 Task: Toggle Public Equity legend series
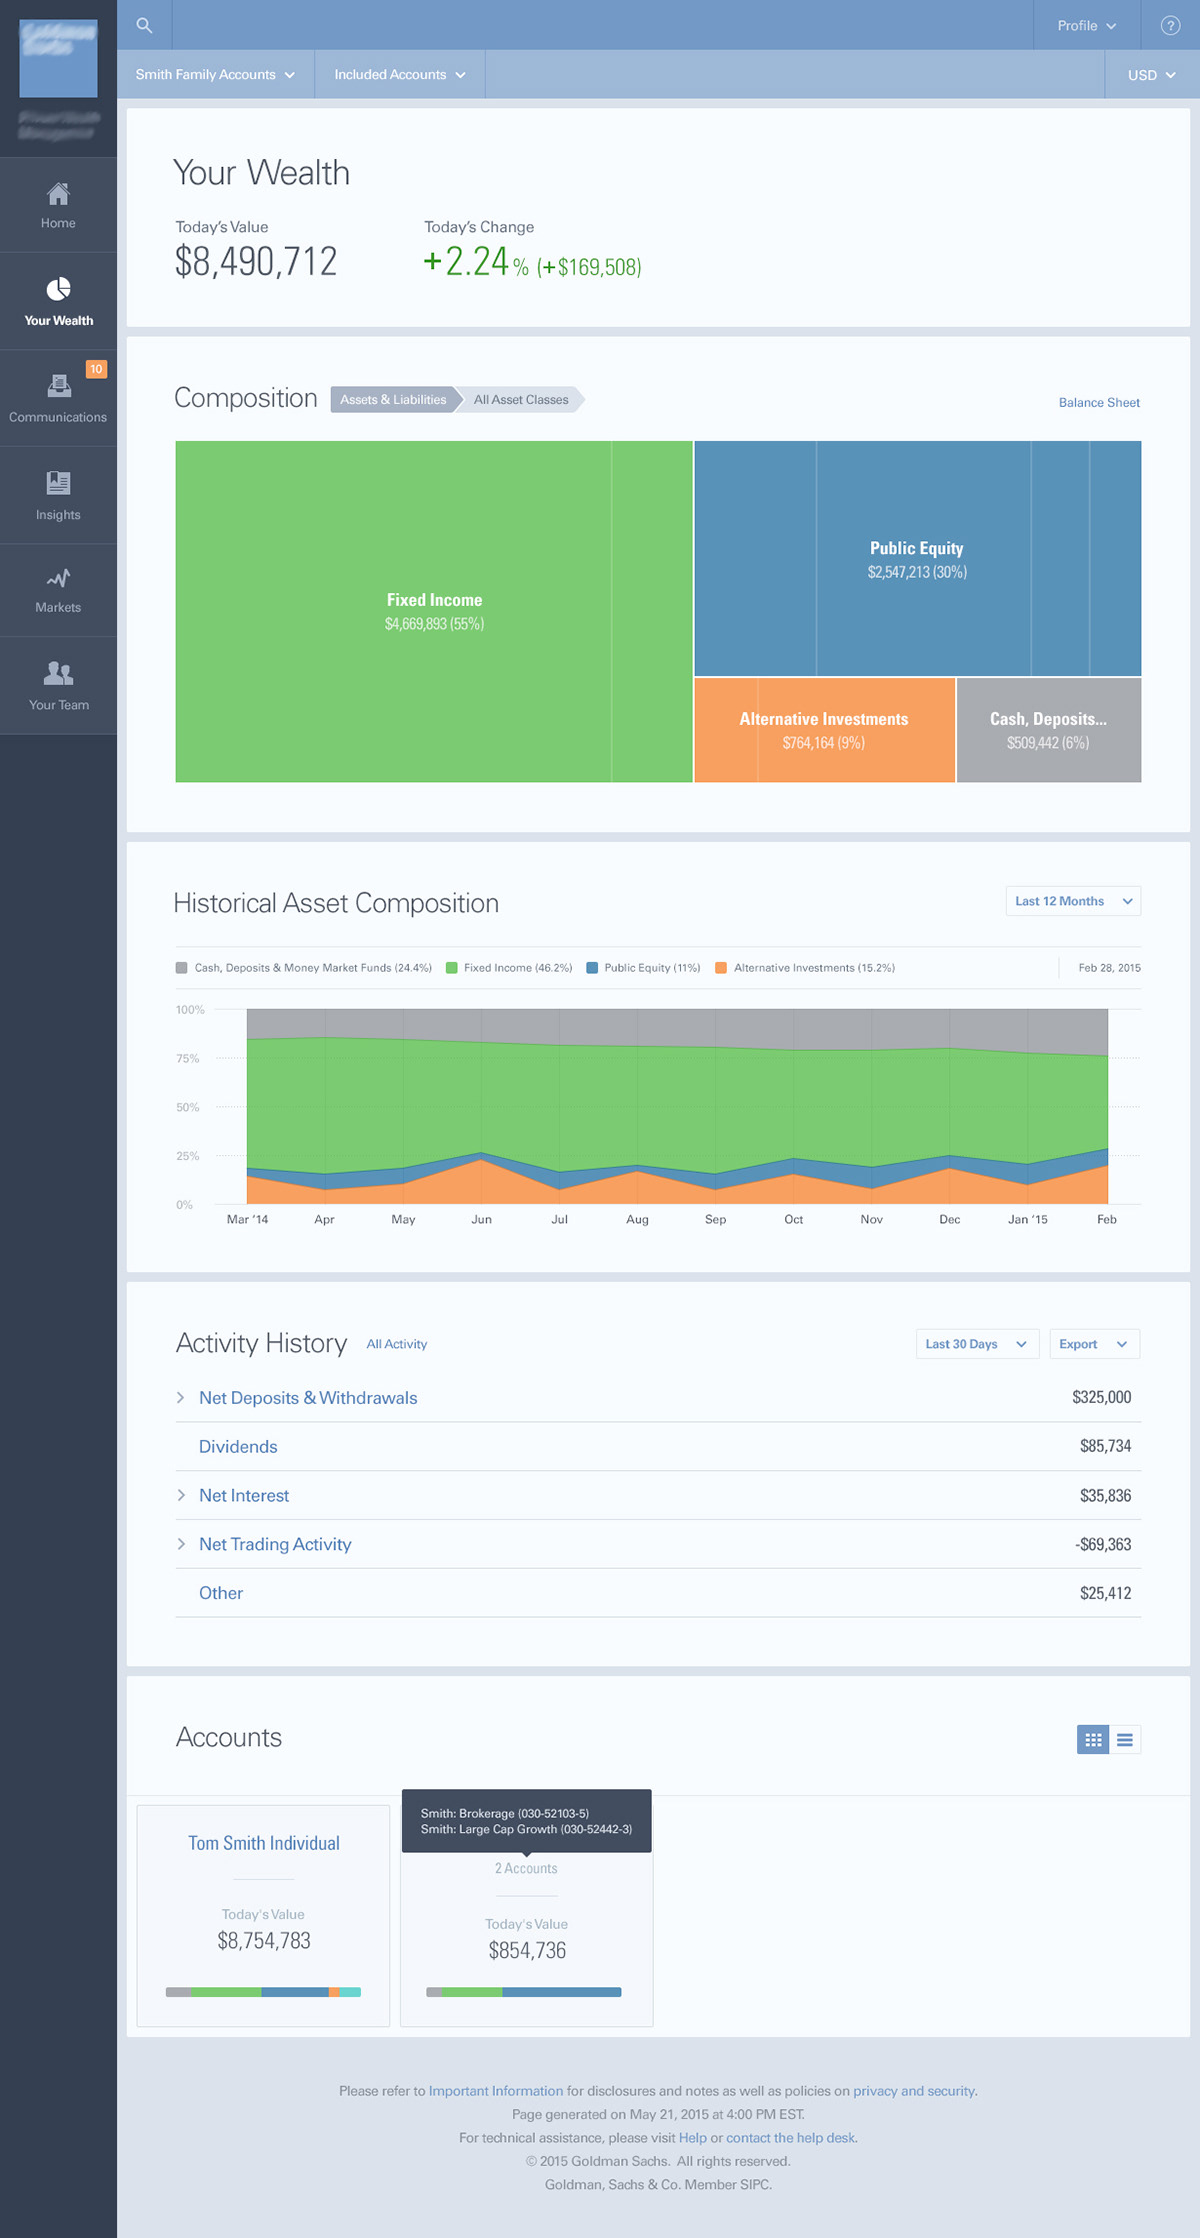pyautogui.click(x=643, y=968)
